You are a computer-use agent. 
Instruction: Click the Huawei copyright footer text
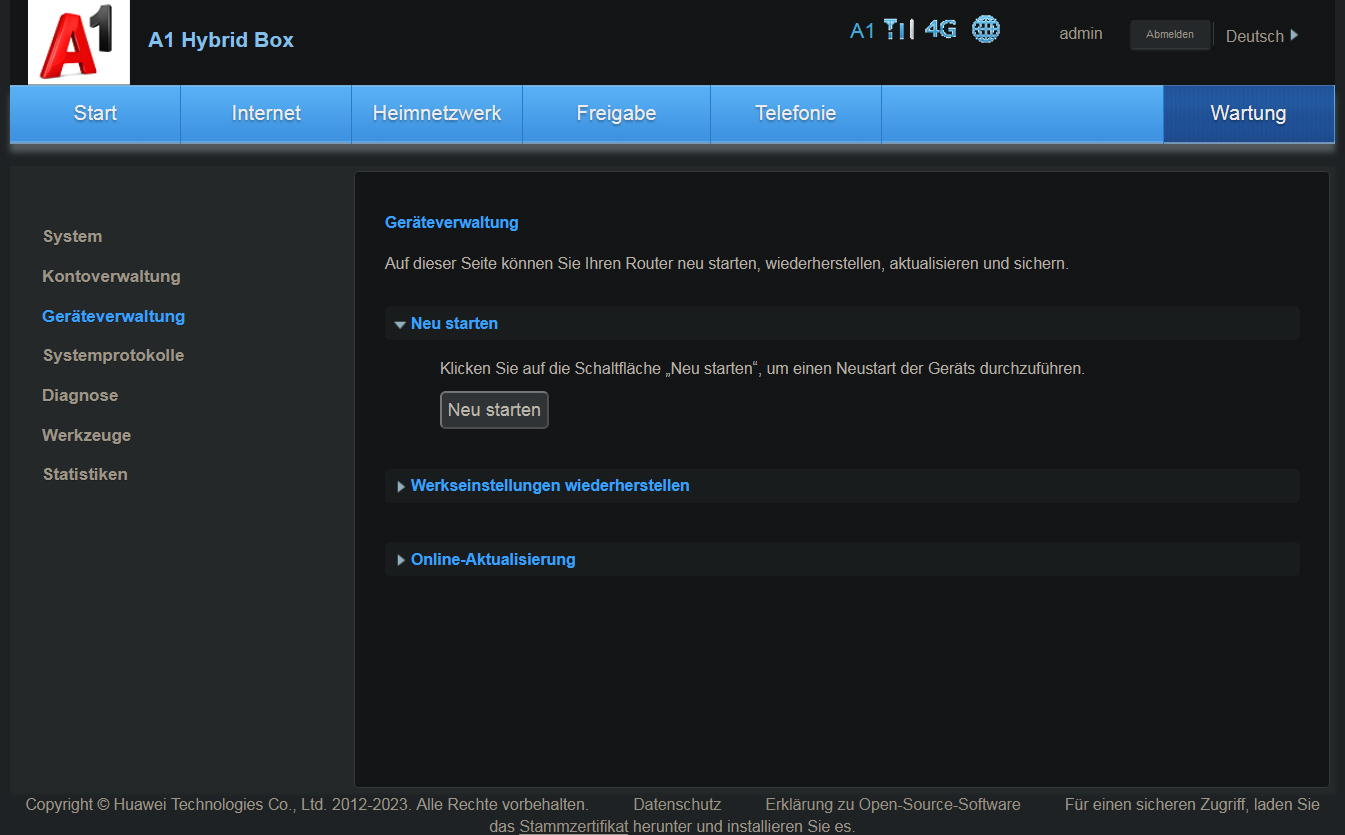coord(307,805)
